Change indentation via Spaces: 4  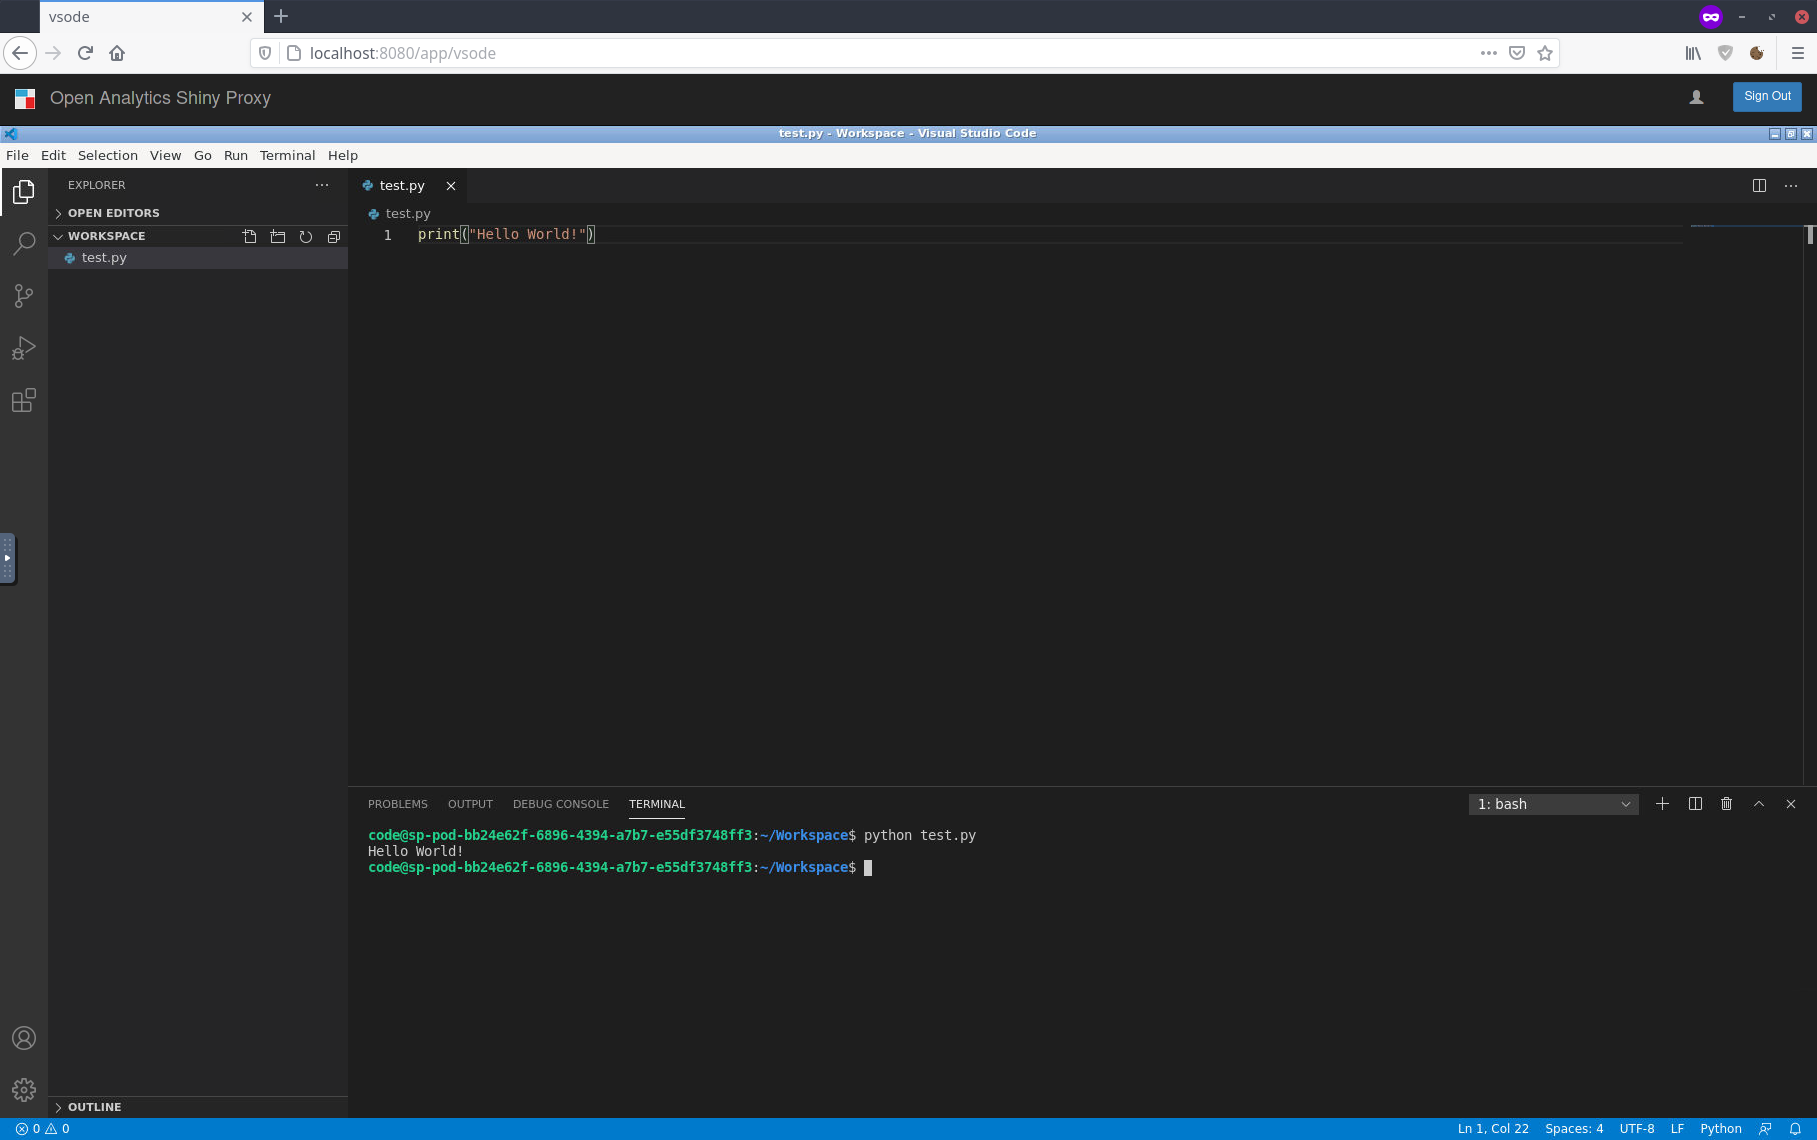tap(1574, 1129)
